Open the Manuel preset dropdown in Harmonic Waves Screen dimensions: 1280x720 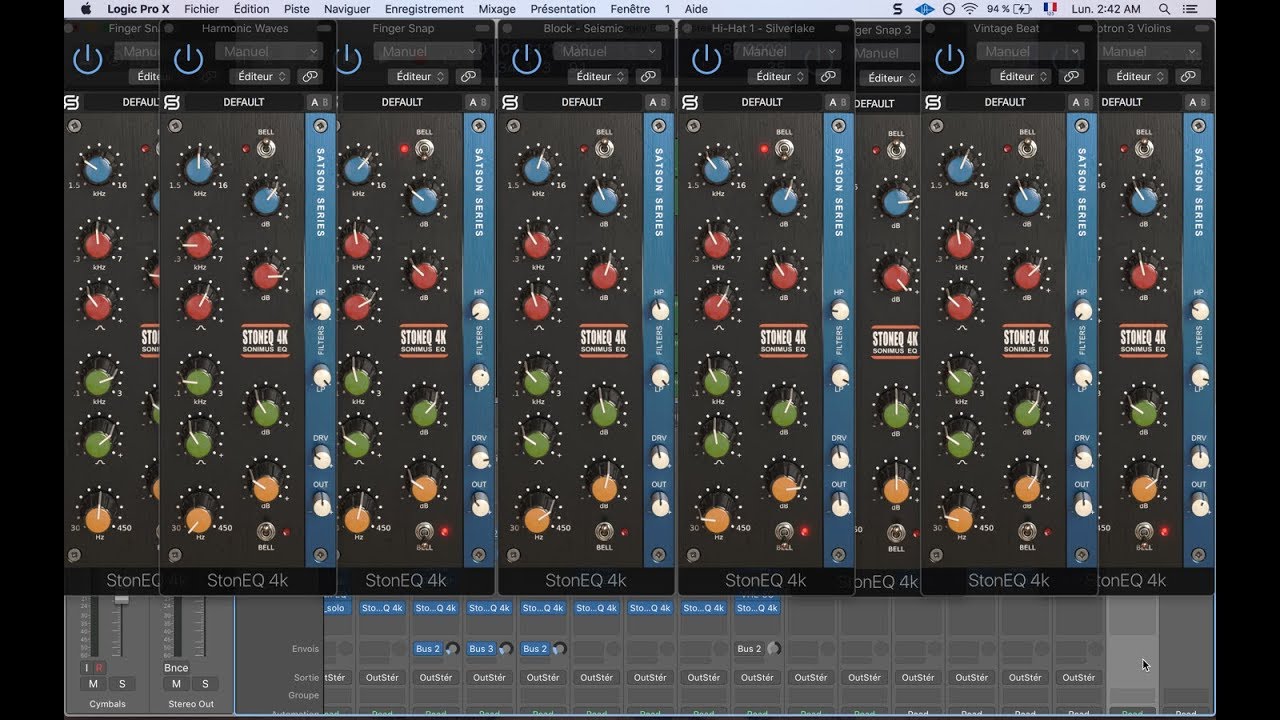(x=269, y=51)
